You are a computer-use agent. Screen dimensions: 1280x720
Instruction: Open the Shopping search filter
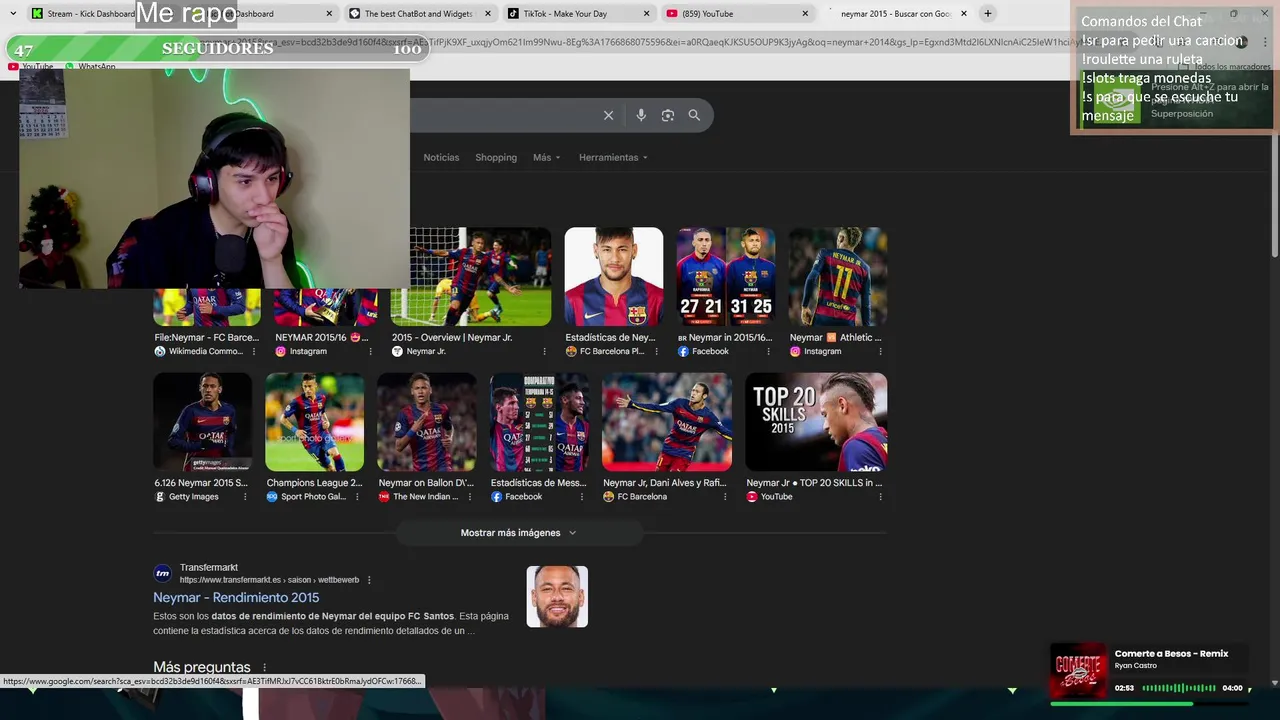click(496, 158)
